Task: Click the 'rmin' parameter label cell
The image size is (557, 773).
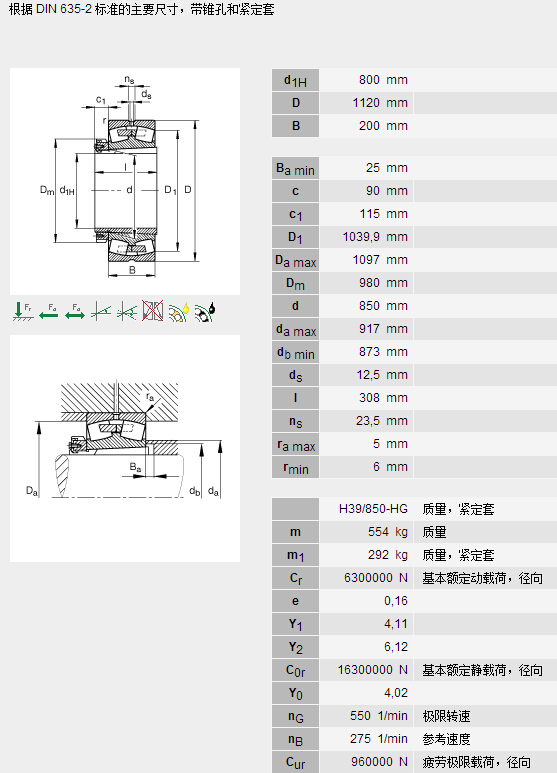Action: (x=295, y=467)
